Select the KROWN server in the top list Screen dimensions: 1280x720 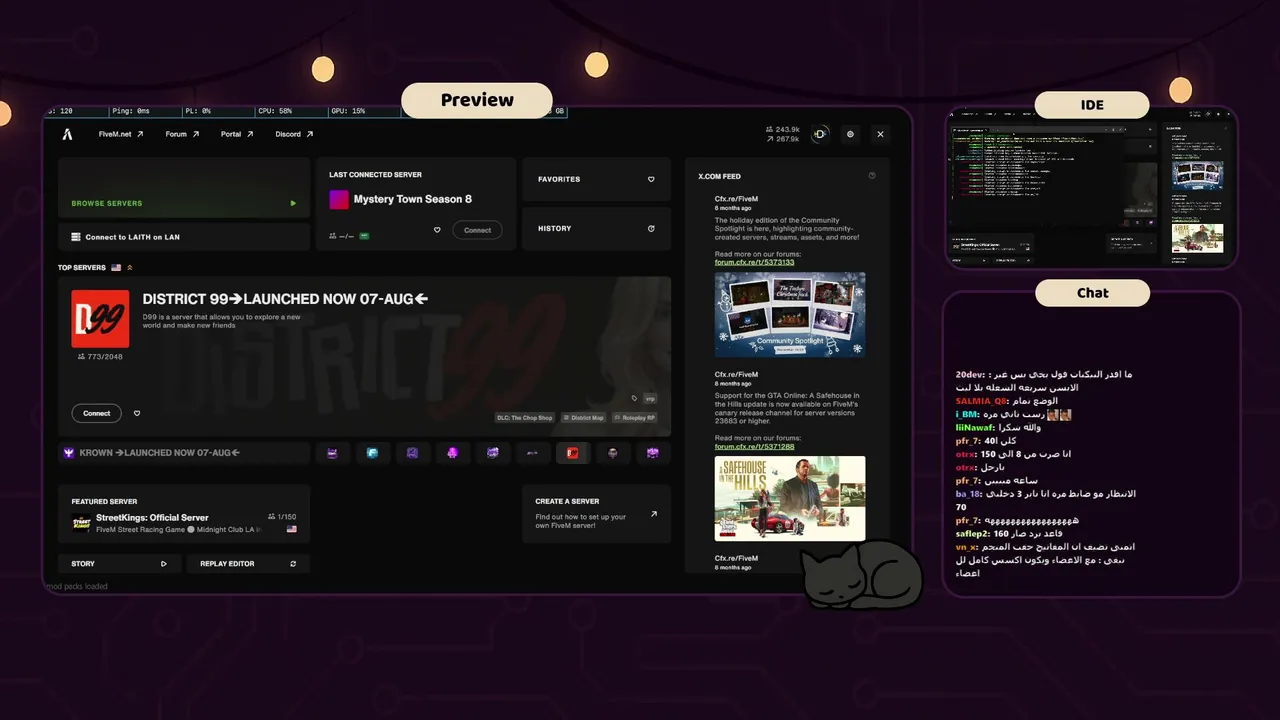click(184, 453)
